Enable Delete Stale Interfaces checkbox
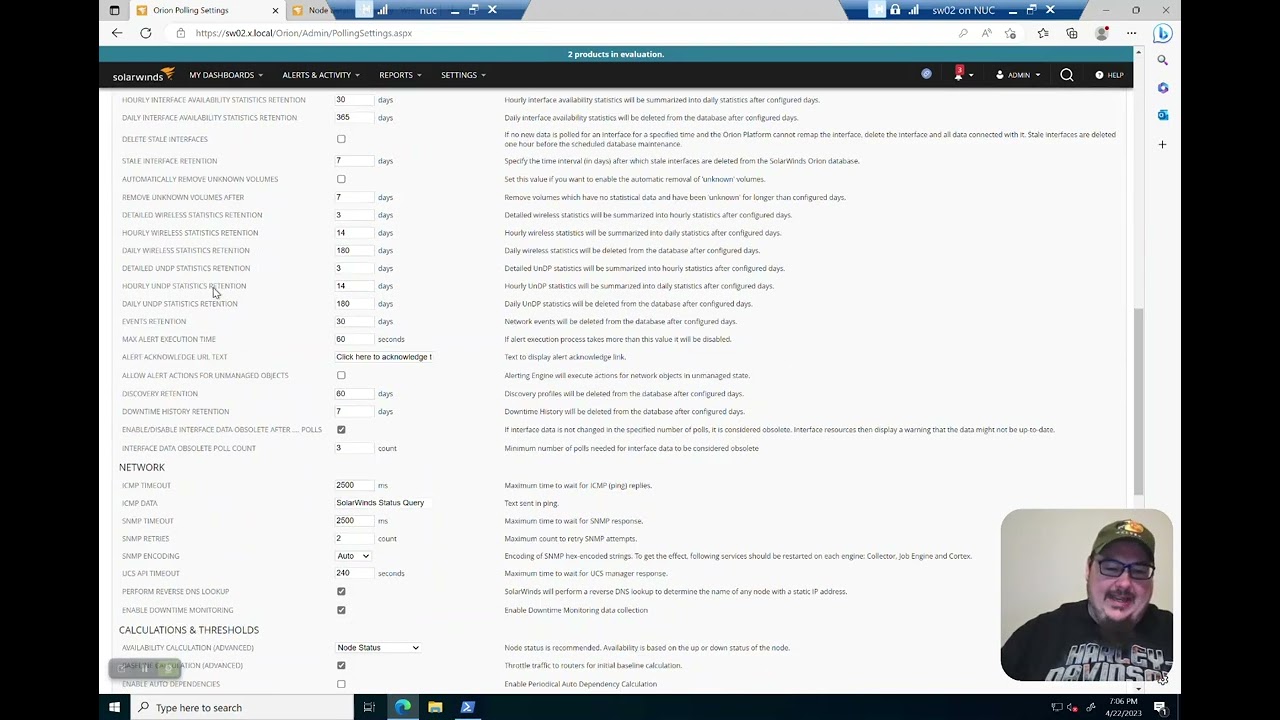Viewport: 1280px width, 720px height. pos(341,139)
